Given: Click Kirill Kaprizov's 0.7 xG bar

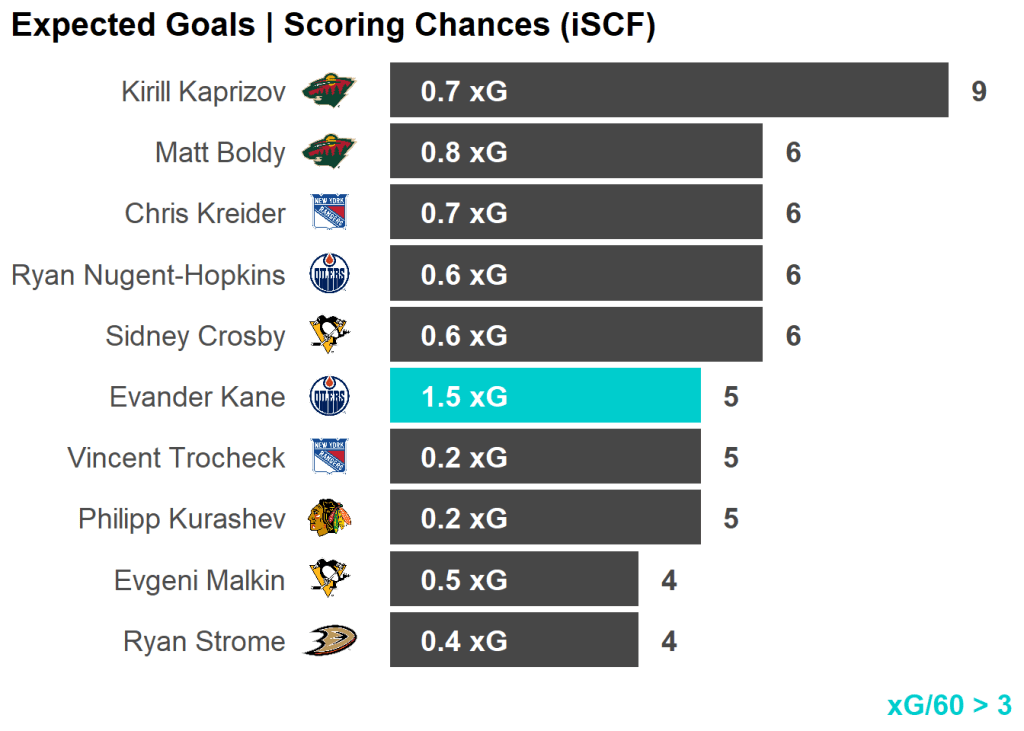Looking at the screenshot, I should click(668, 91).
